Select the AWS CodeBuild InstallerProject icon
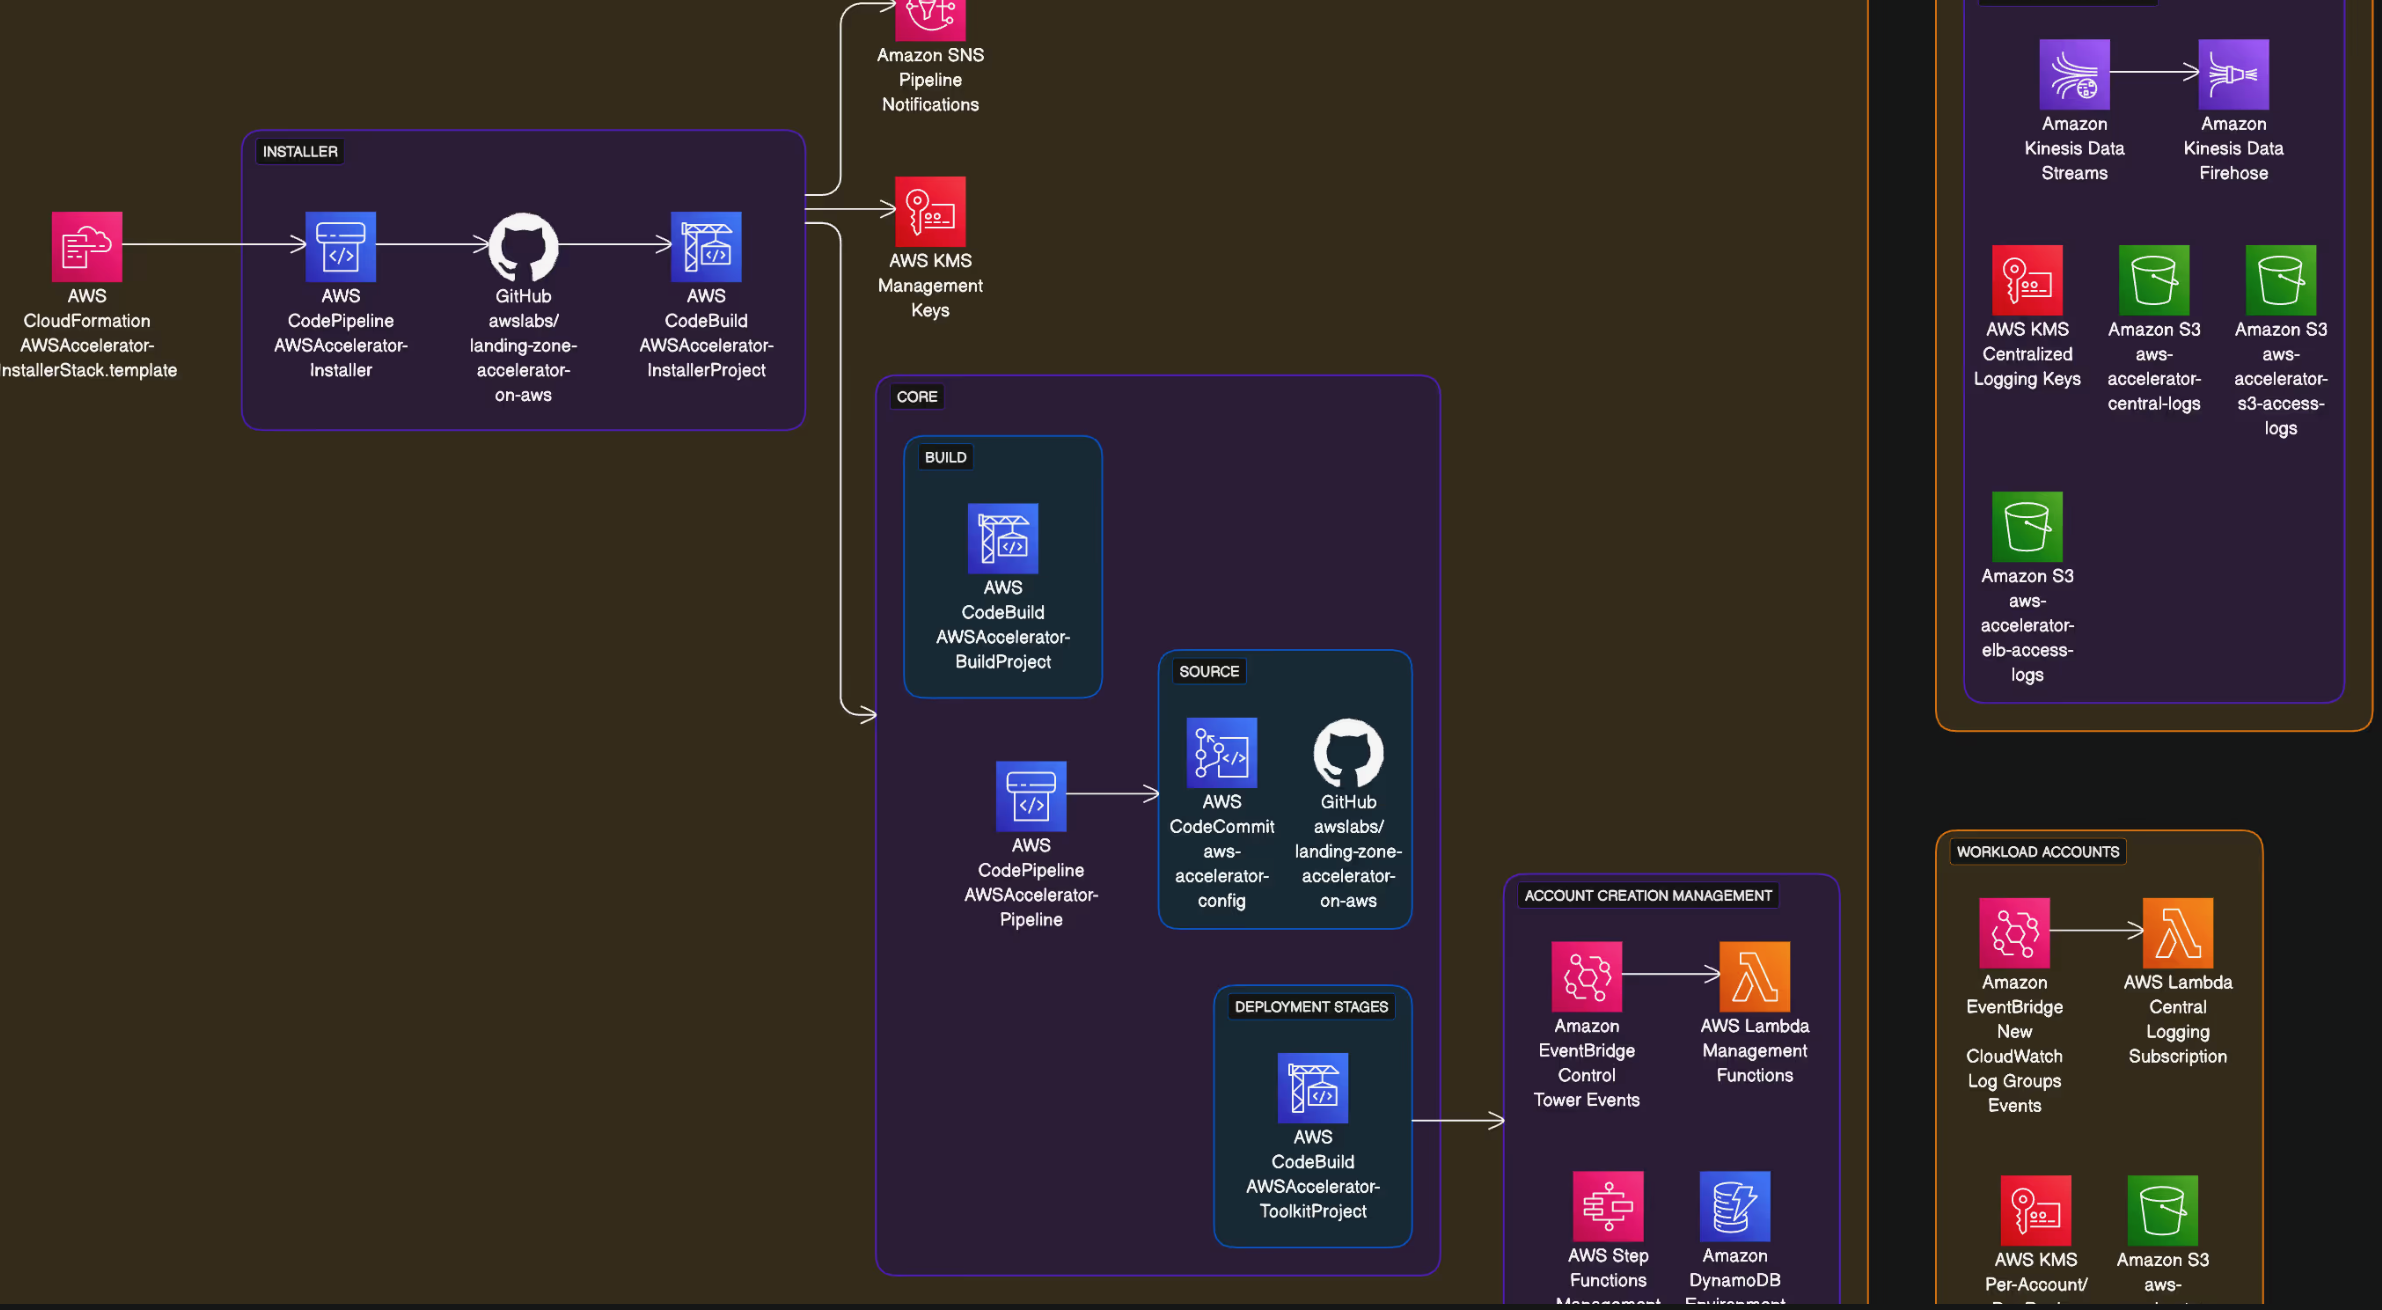This screenshot has height=1310, width=2382. [706, 246]
